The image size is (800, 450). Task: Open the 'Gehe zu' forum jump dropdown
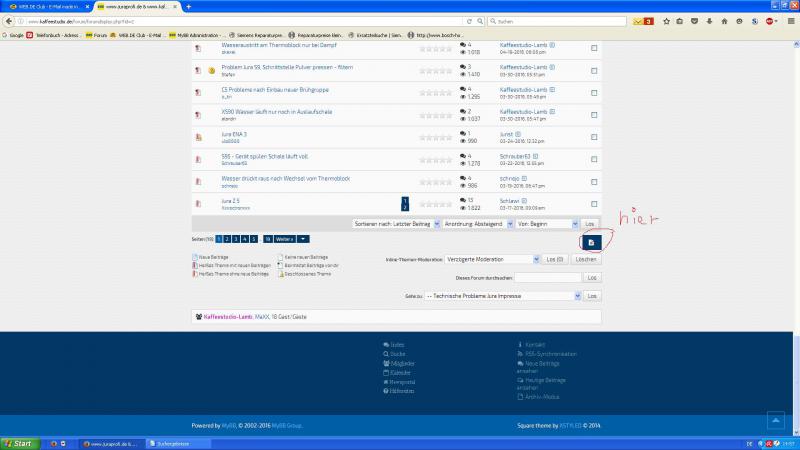click(502, 296)
